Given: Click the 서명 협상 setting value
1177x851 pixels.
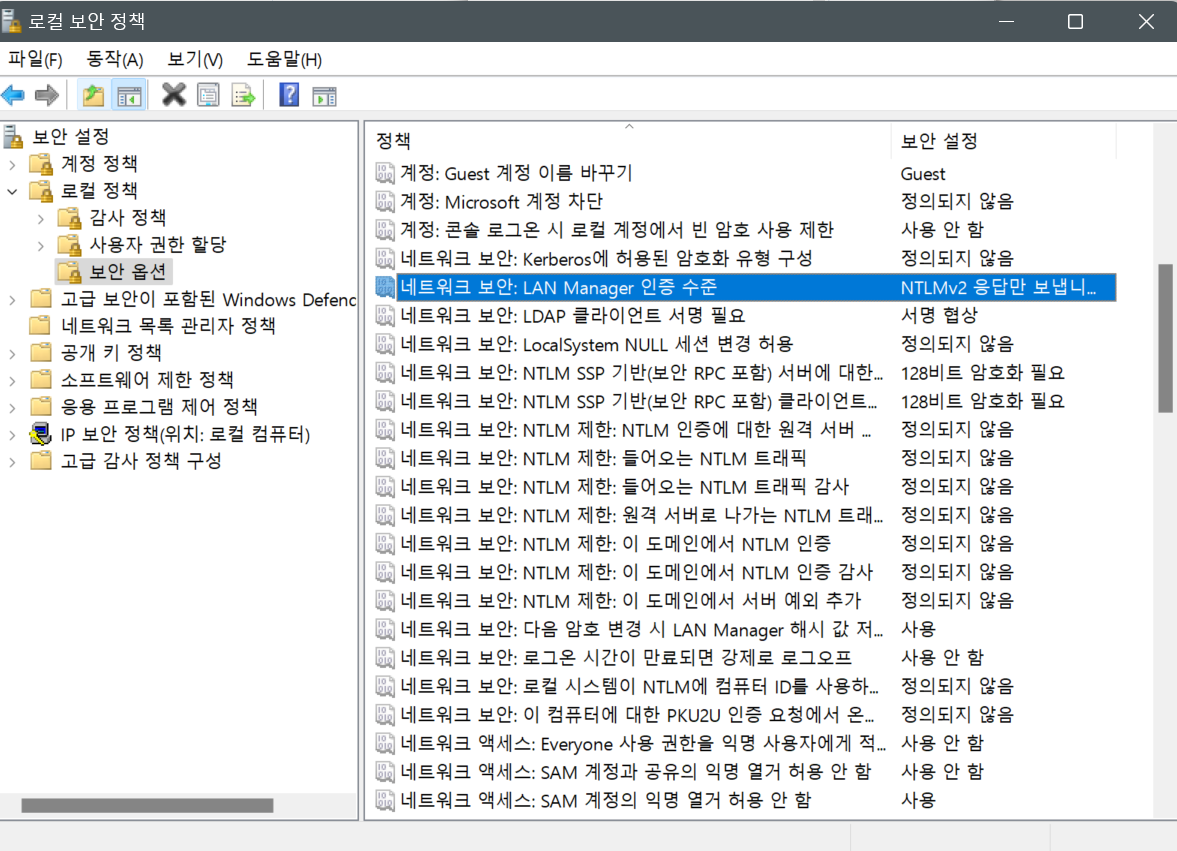Looking at the screenshot, I should [x=940, y=316].
